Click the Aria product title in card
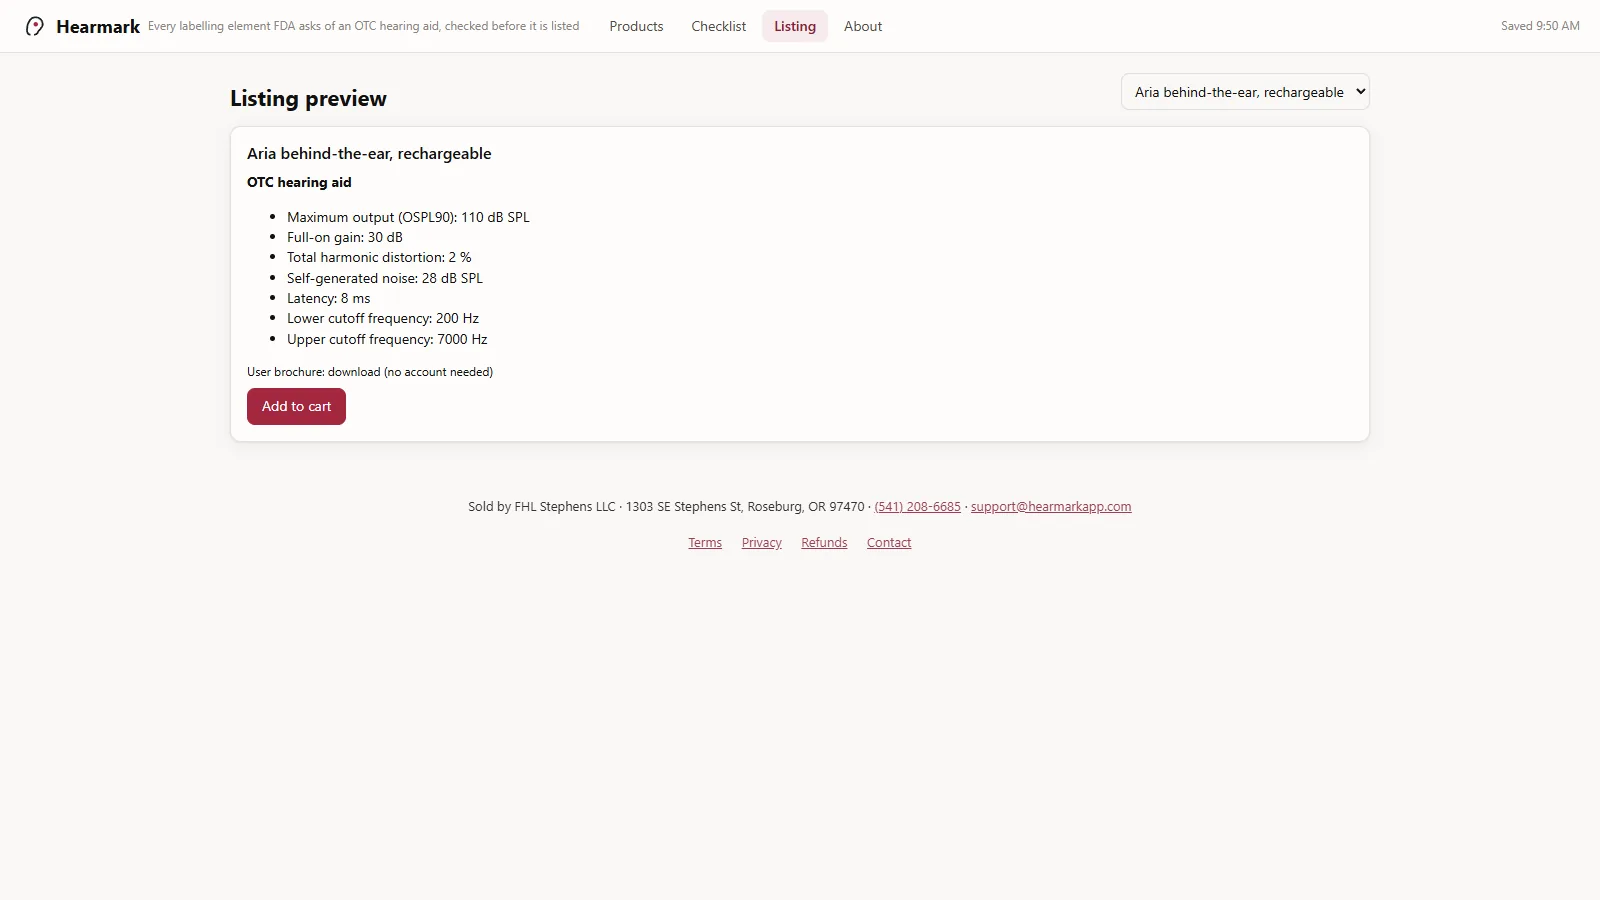 [369, 153]
